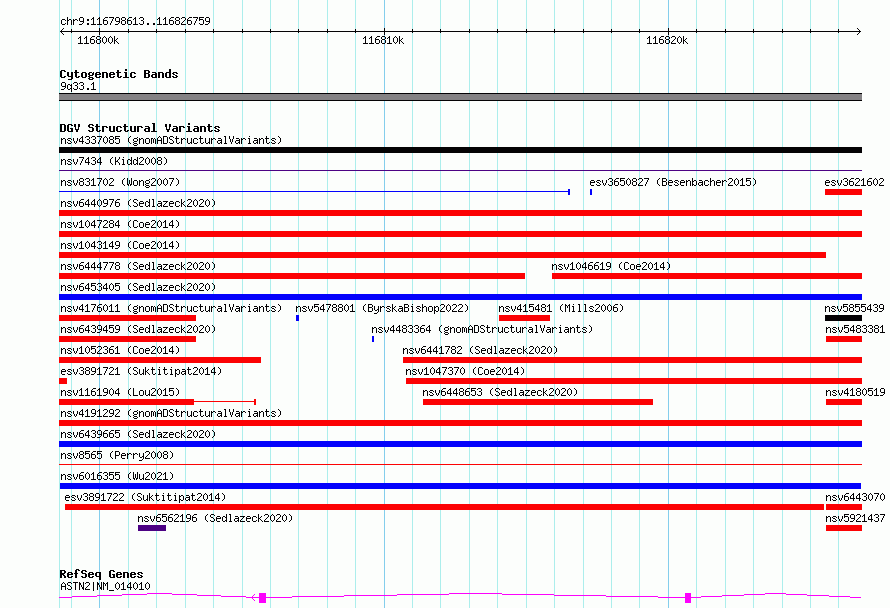The height and width of the screenshot is (608, 890).
Task: Click the black nsv4337085 variant bar
Action: click(x=460, y=150)
